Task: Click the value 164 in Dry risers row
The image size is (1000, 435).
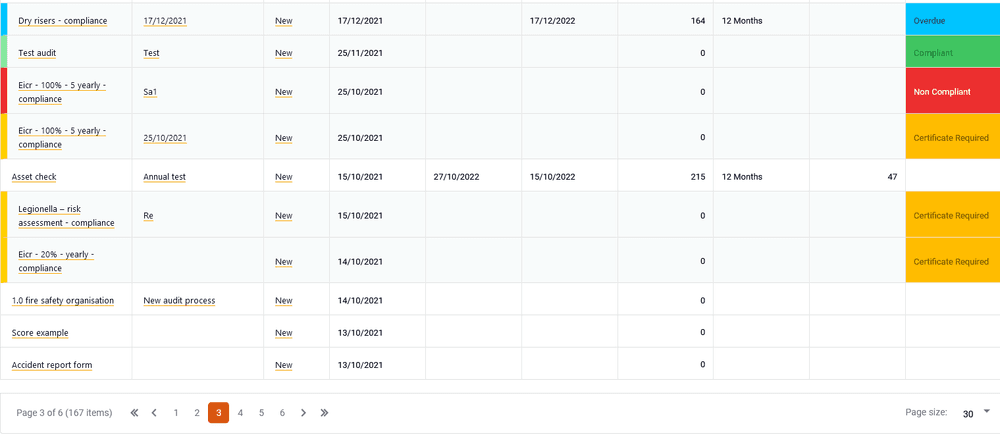Action: (698, 20)
